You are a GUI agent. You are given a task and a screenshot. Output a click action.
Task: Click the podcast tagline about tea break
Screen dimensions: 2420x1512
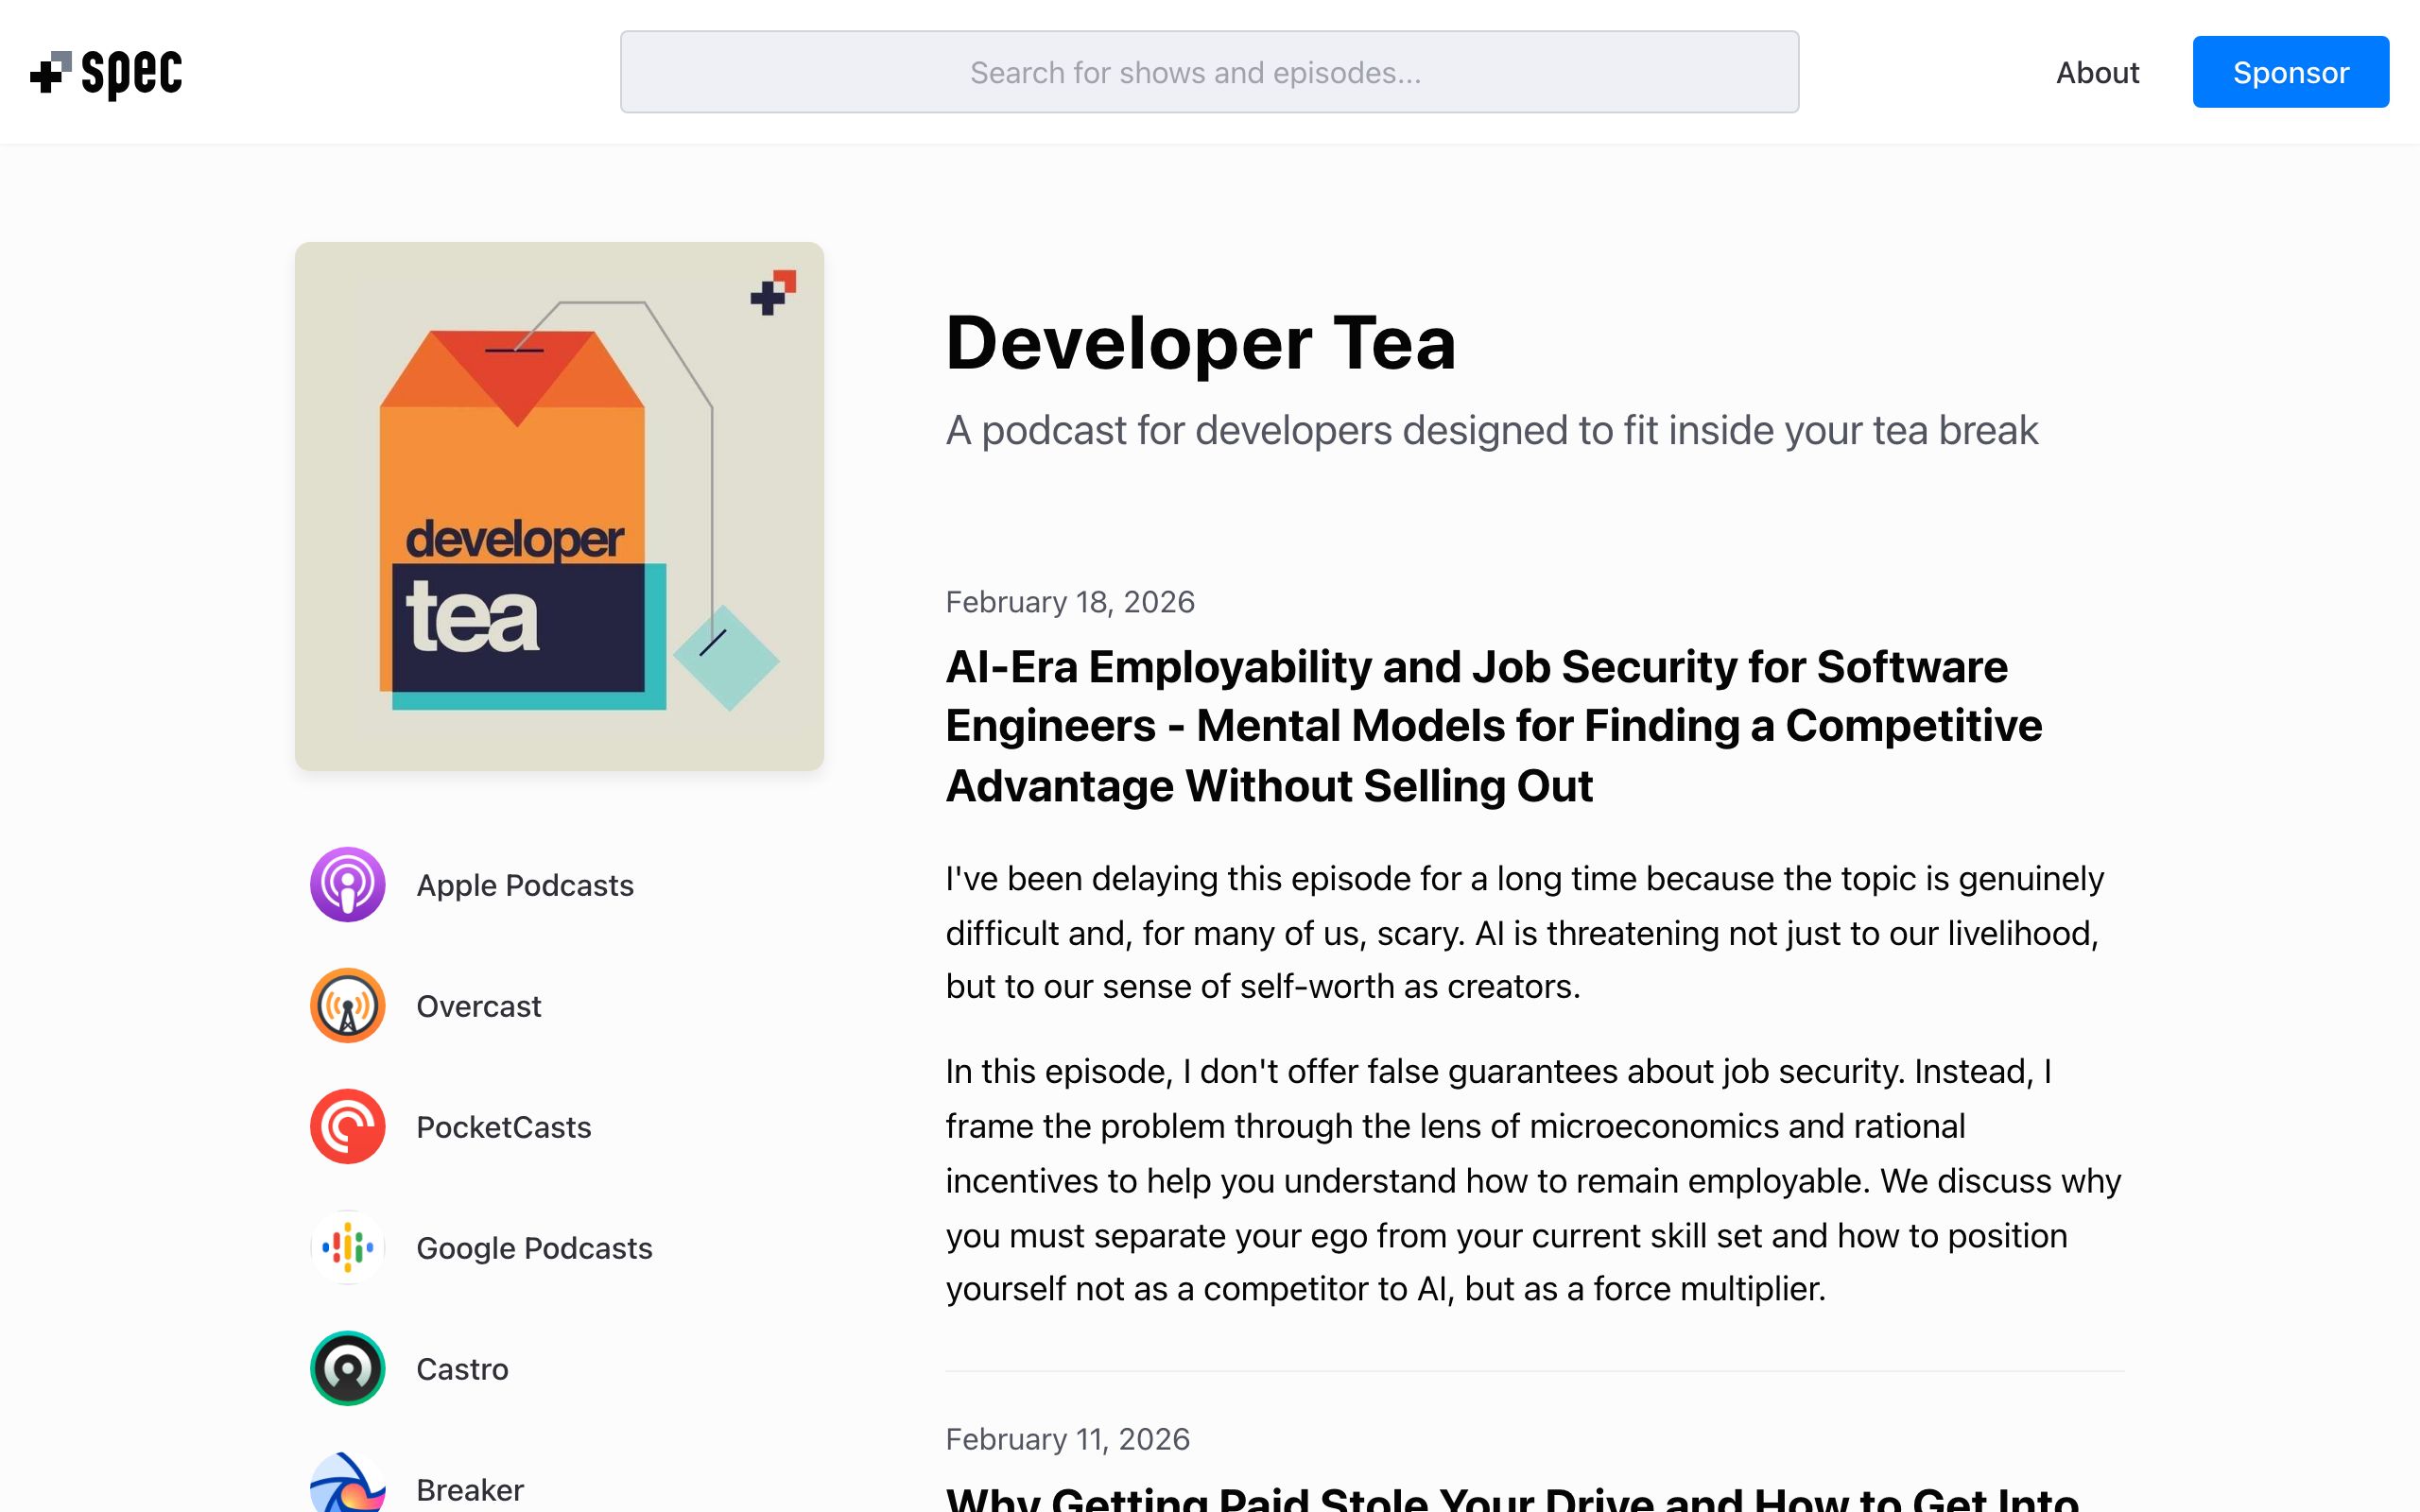tap(1491, 431)
